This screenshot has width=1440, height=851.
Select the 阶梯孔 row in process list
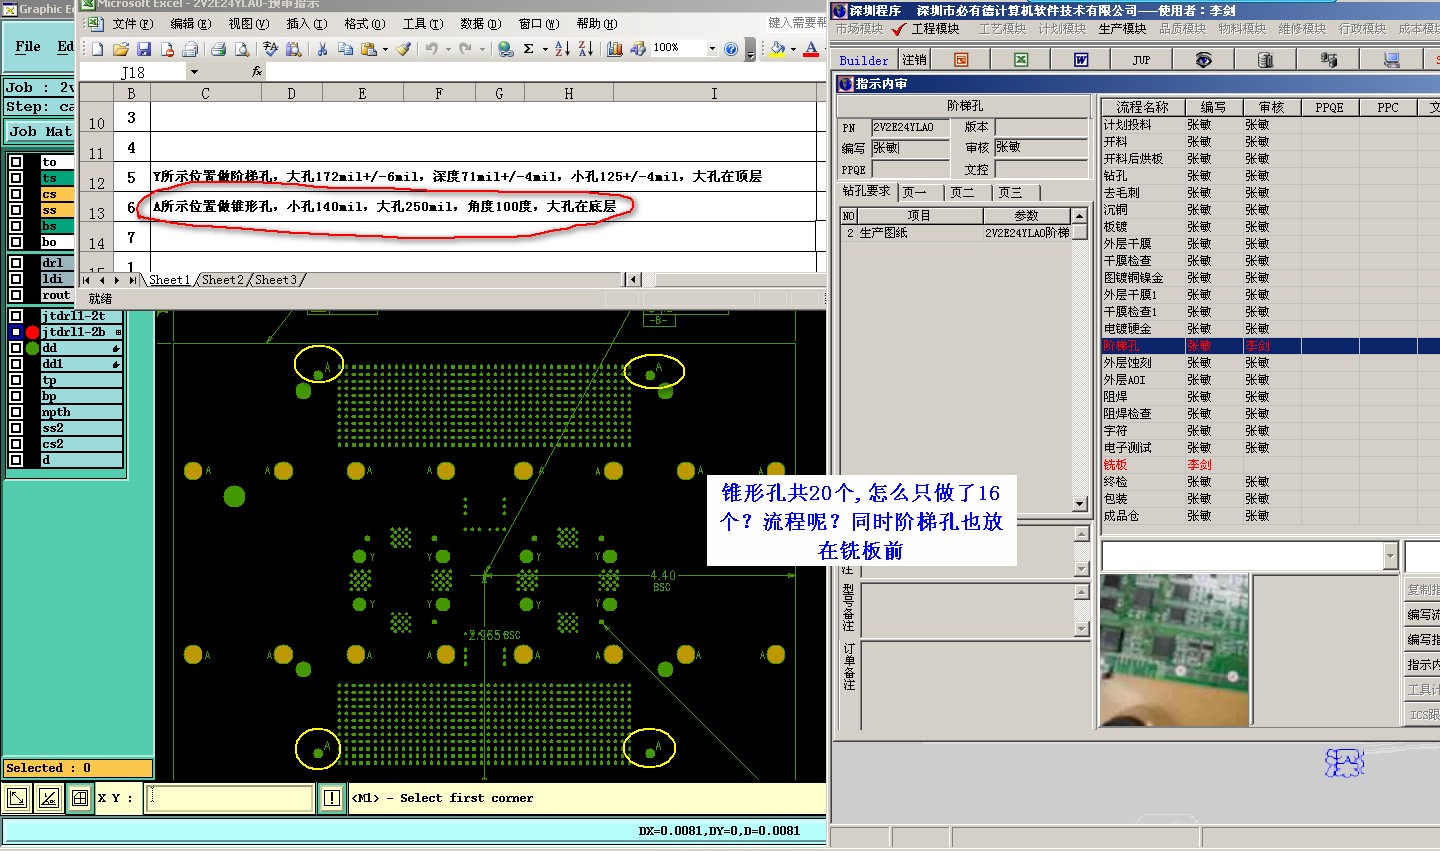click(1270, 346)
